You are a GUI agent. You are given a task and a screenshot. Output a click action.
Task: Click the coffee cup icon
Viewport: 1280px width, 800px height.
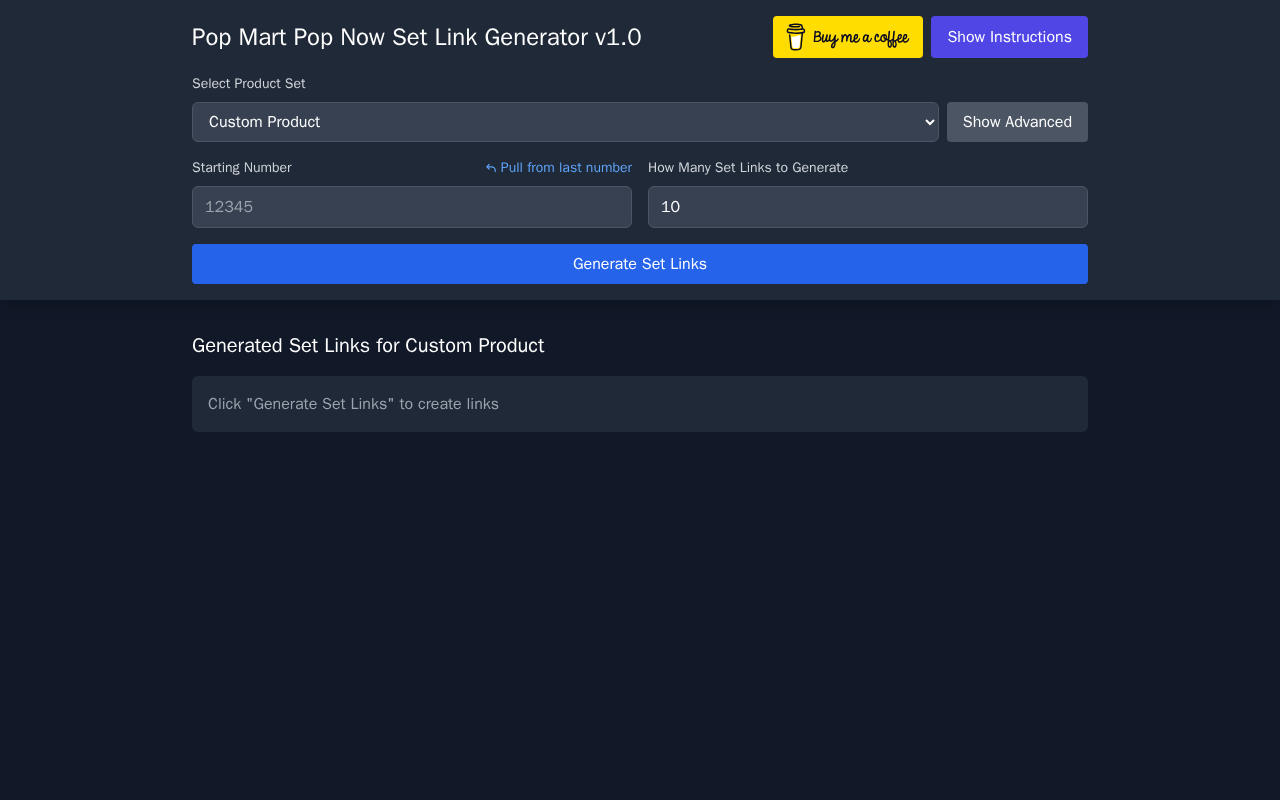coord(795,37)
